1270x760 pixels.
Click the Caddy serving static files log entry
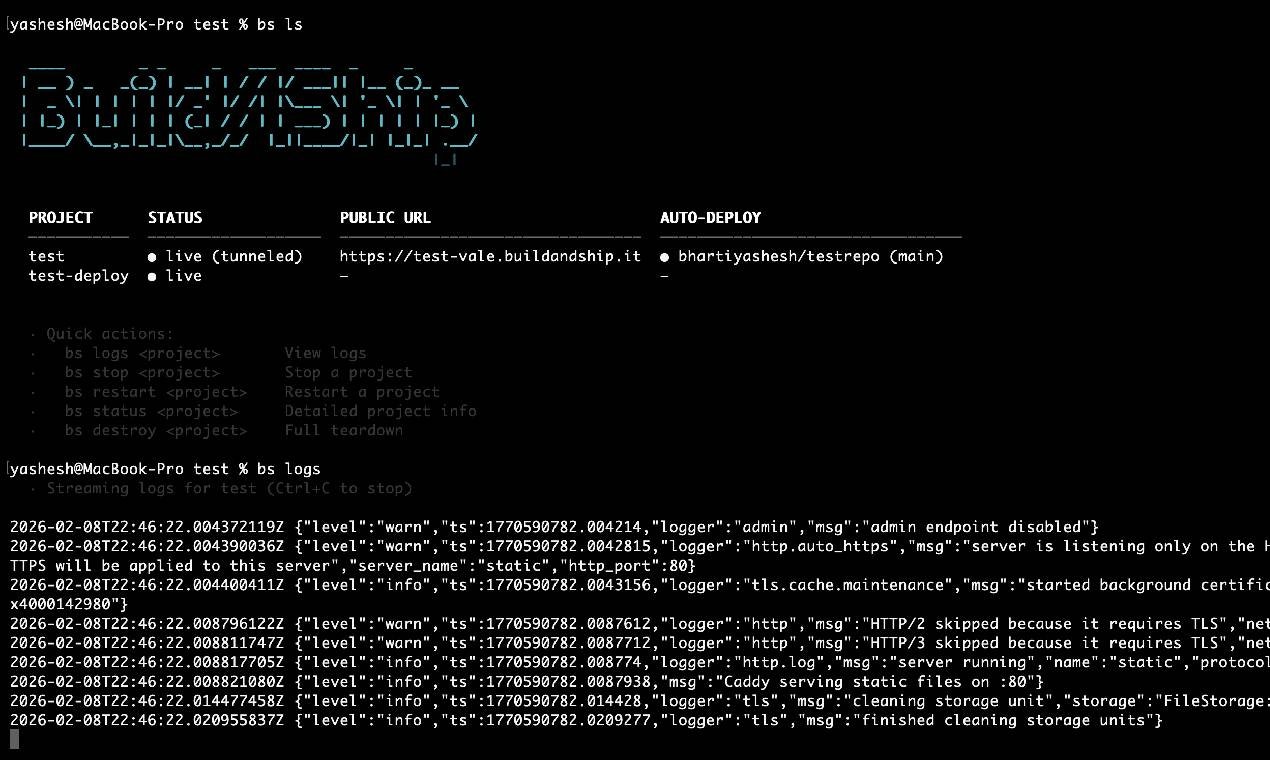coord(600,681)
